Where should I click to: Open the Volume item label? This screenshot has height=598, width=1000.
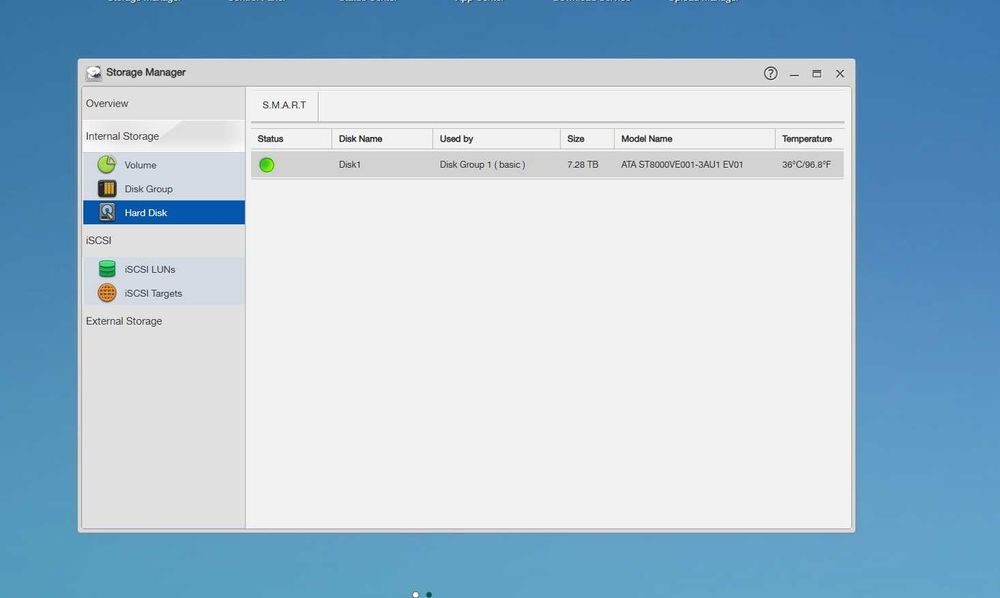pyautogui.click(x=140, y=165)
